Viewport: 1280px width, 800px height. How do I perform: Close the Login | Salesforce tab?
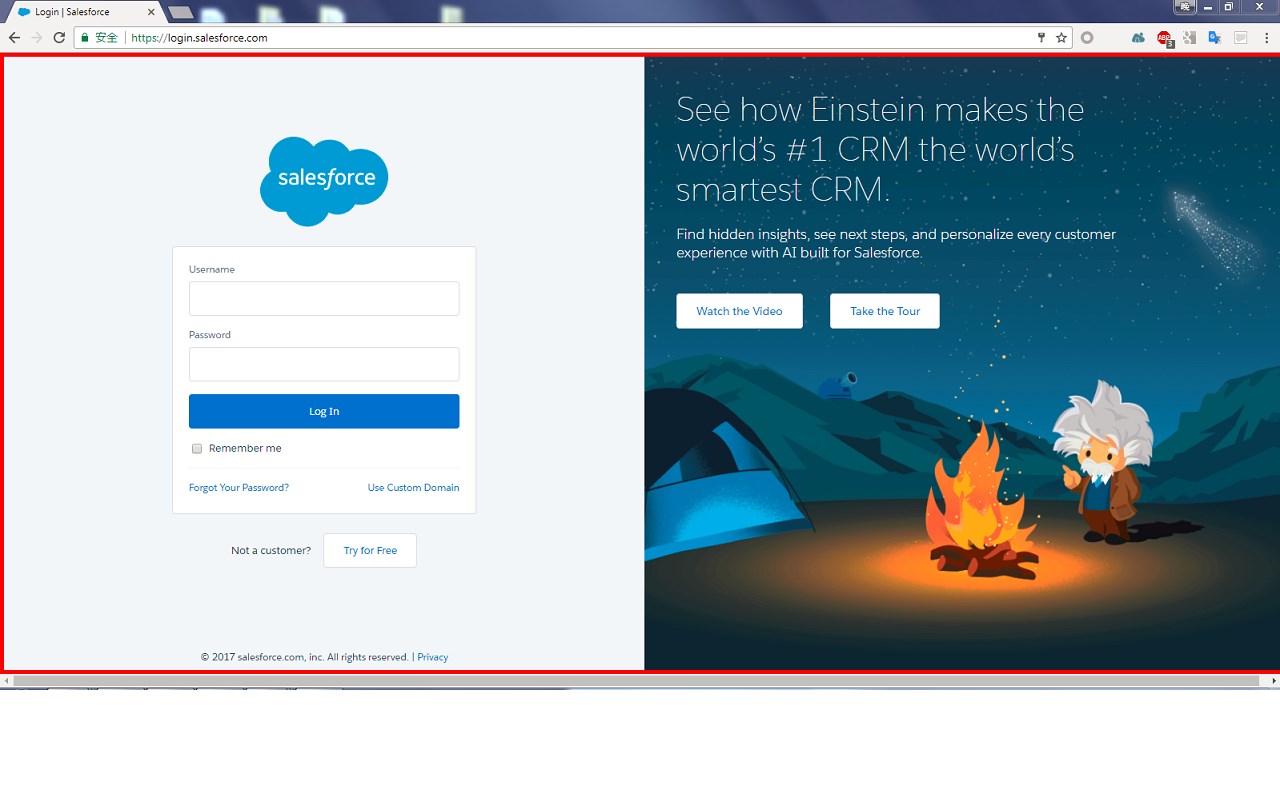coord(152,12)
